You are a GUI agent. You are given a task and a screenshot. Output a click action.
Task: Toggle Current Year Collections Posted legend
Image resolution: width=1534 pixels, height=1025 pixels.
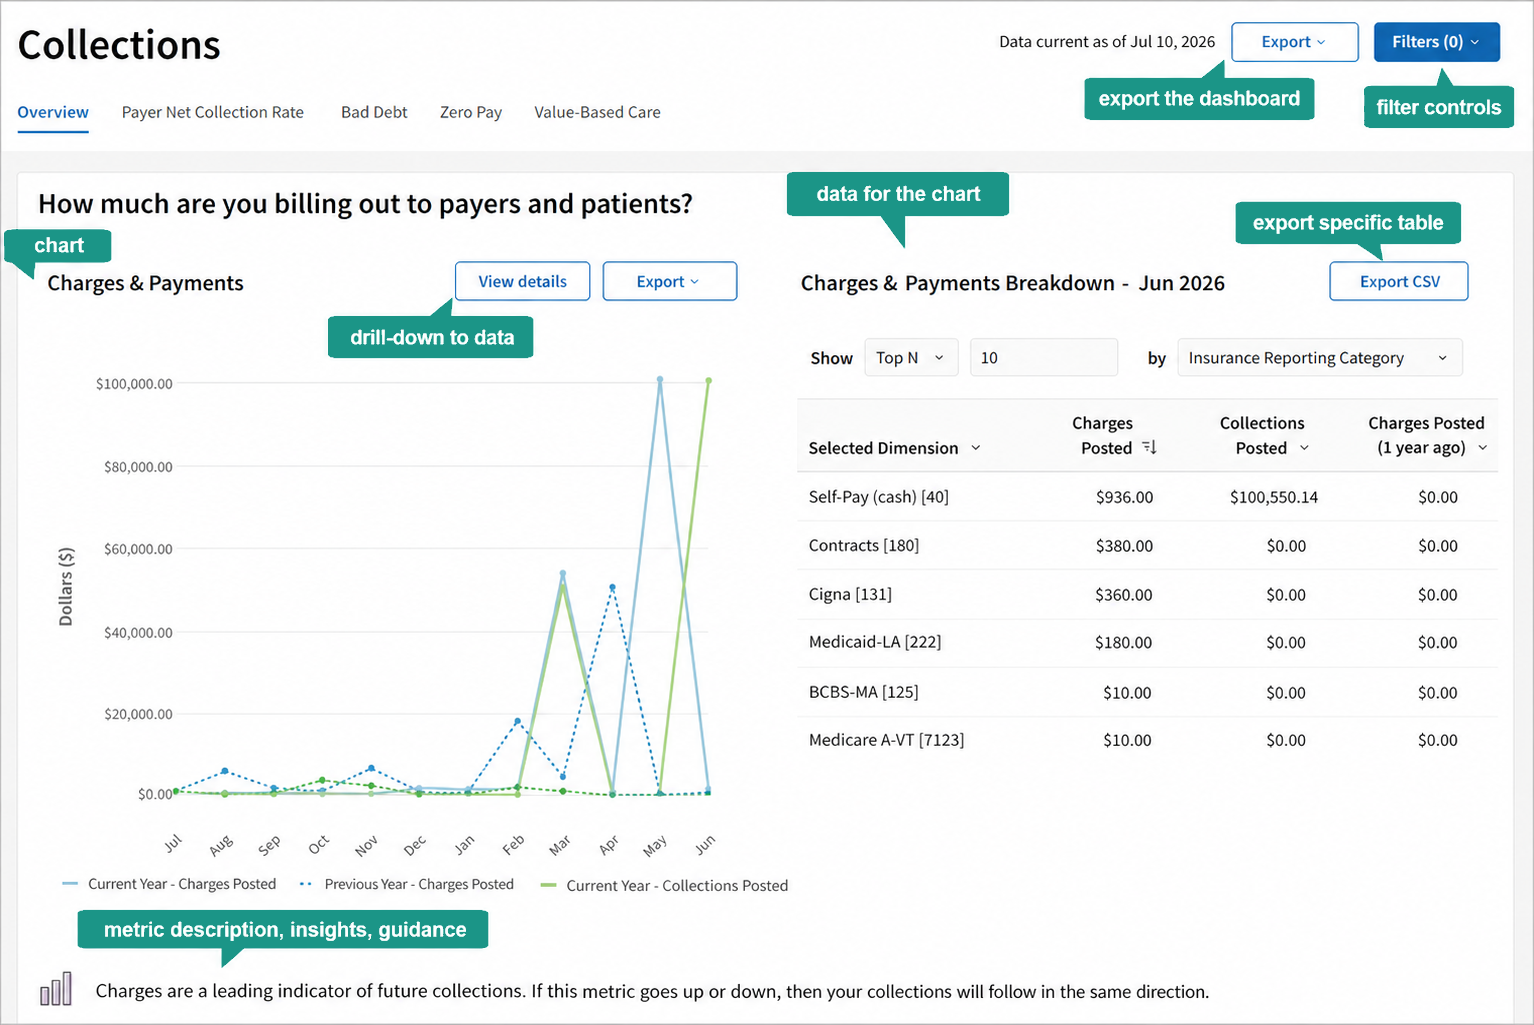click(664, 886)
